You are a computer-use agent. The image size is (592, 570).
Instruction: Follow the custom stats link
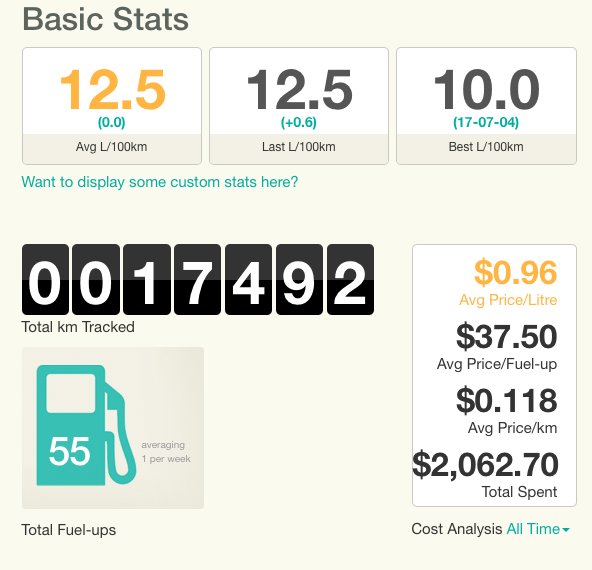coord(160,182)
